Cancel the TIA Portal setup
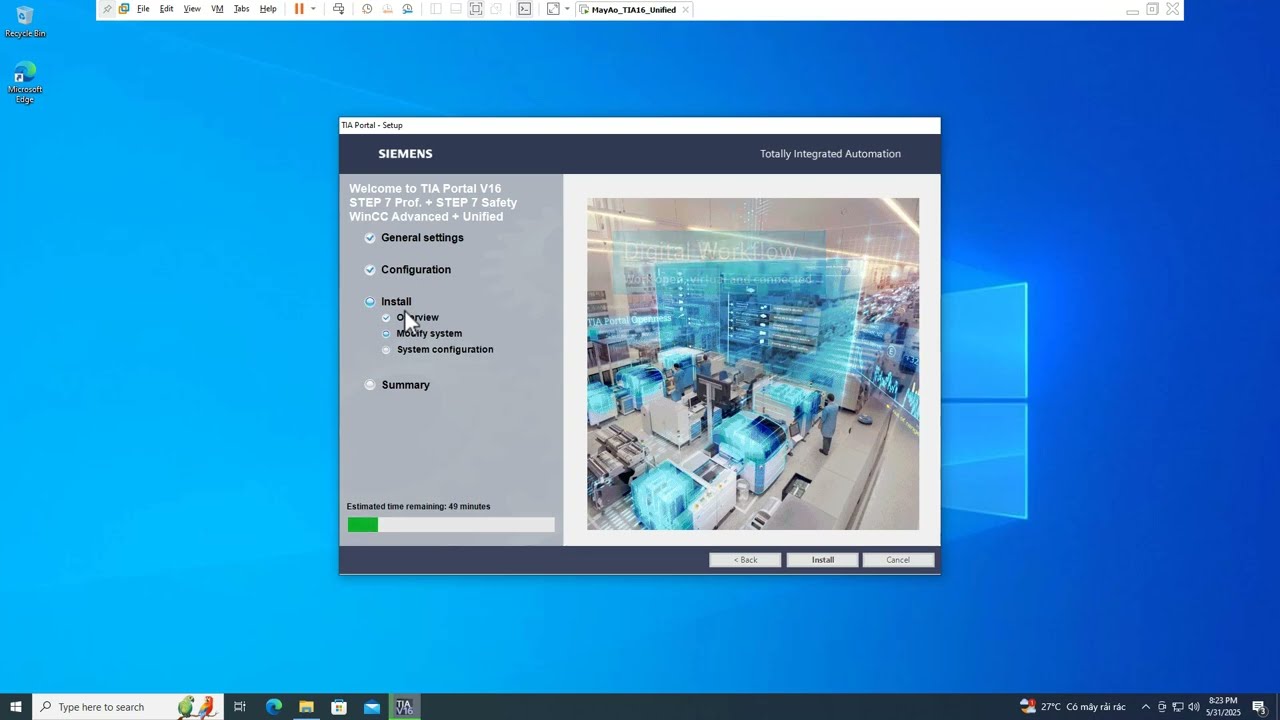Viewport: 1280px width, 720px height. coord(898,560)
